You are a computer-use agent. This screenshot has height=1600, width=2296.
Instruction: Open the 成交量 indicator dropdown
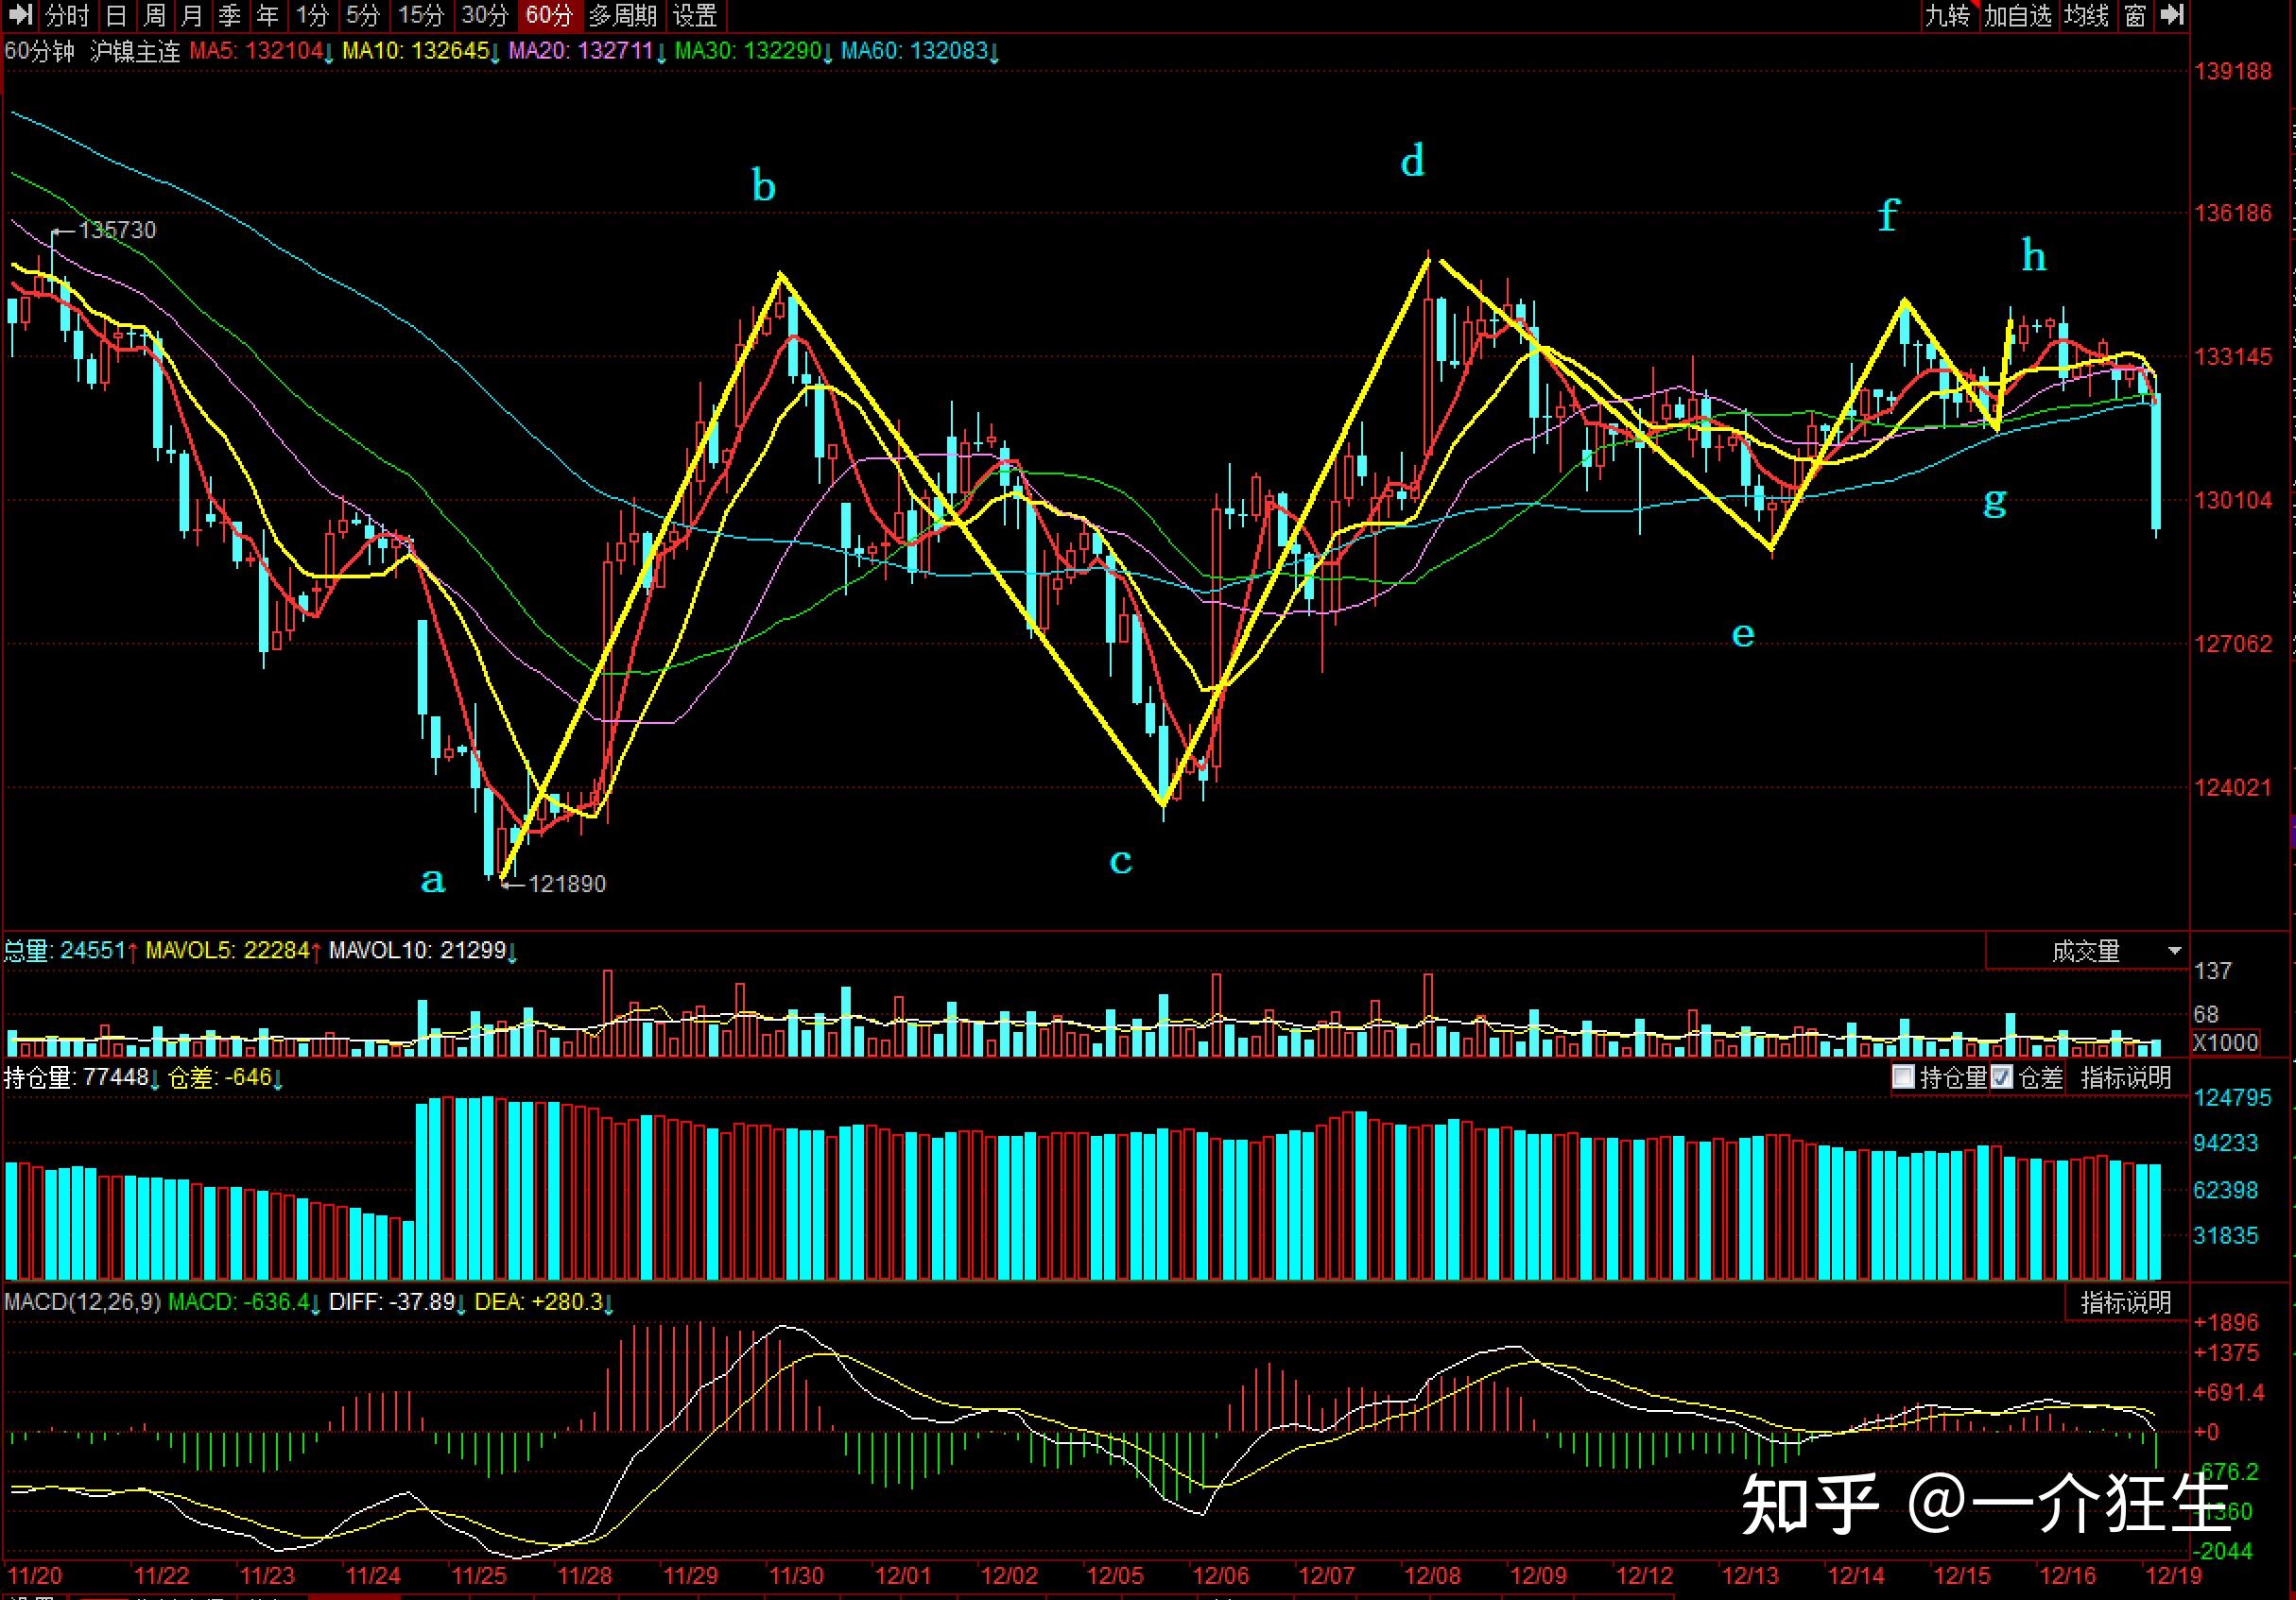pos(2085,951)
